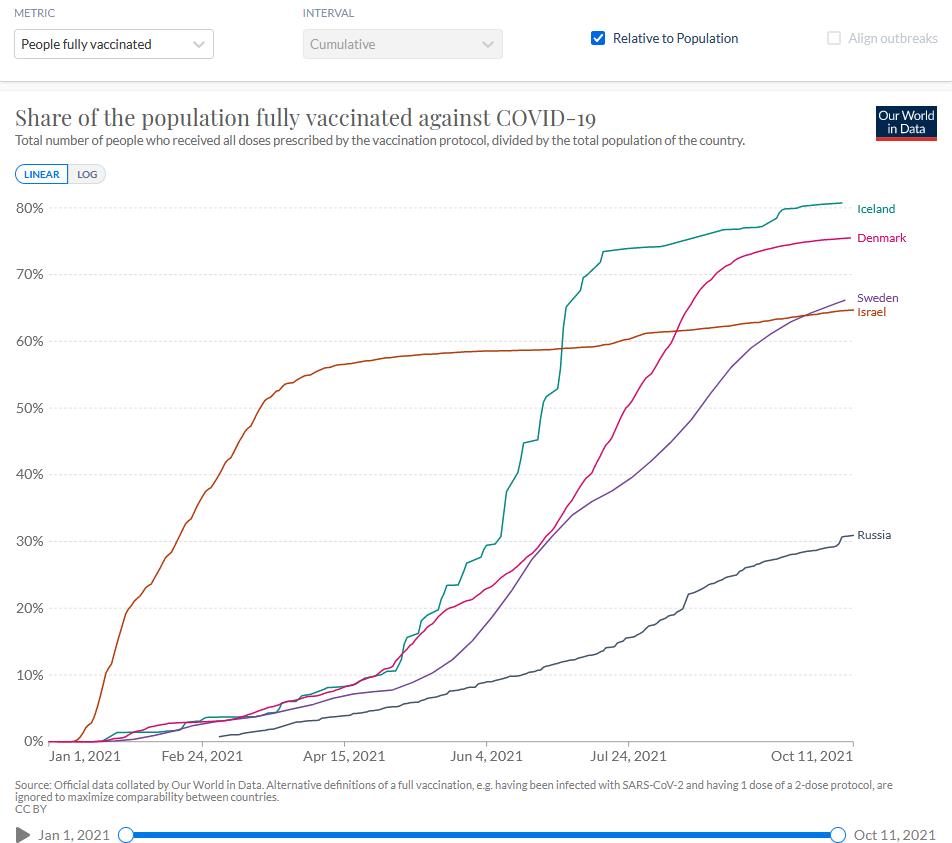Select the Russia country label
952x843 pixels.
pos(873,535)
